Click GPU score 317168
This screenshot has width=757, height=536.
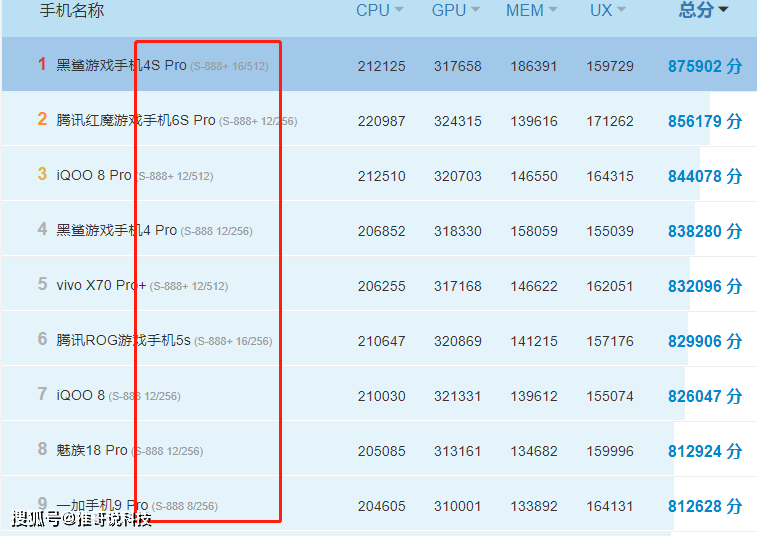tap(458, 286)
